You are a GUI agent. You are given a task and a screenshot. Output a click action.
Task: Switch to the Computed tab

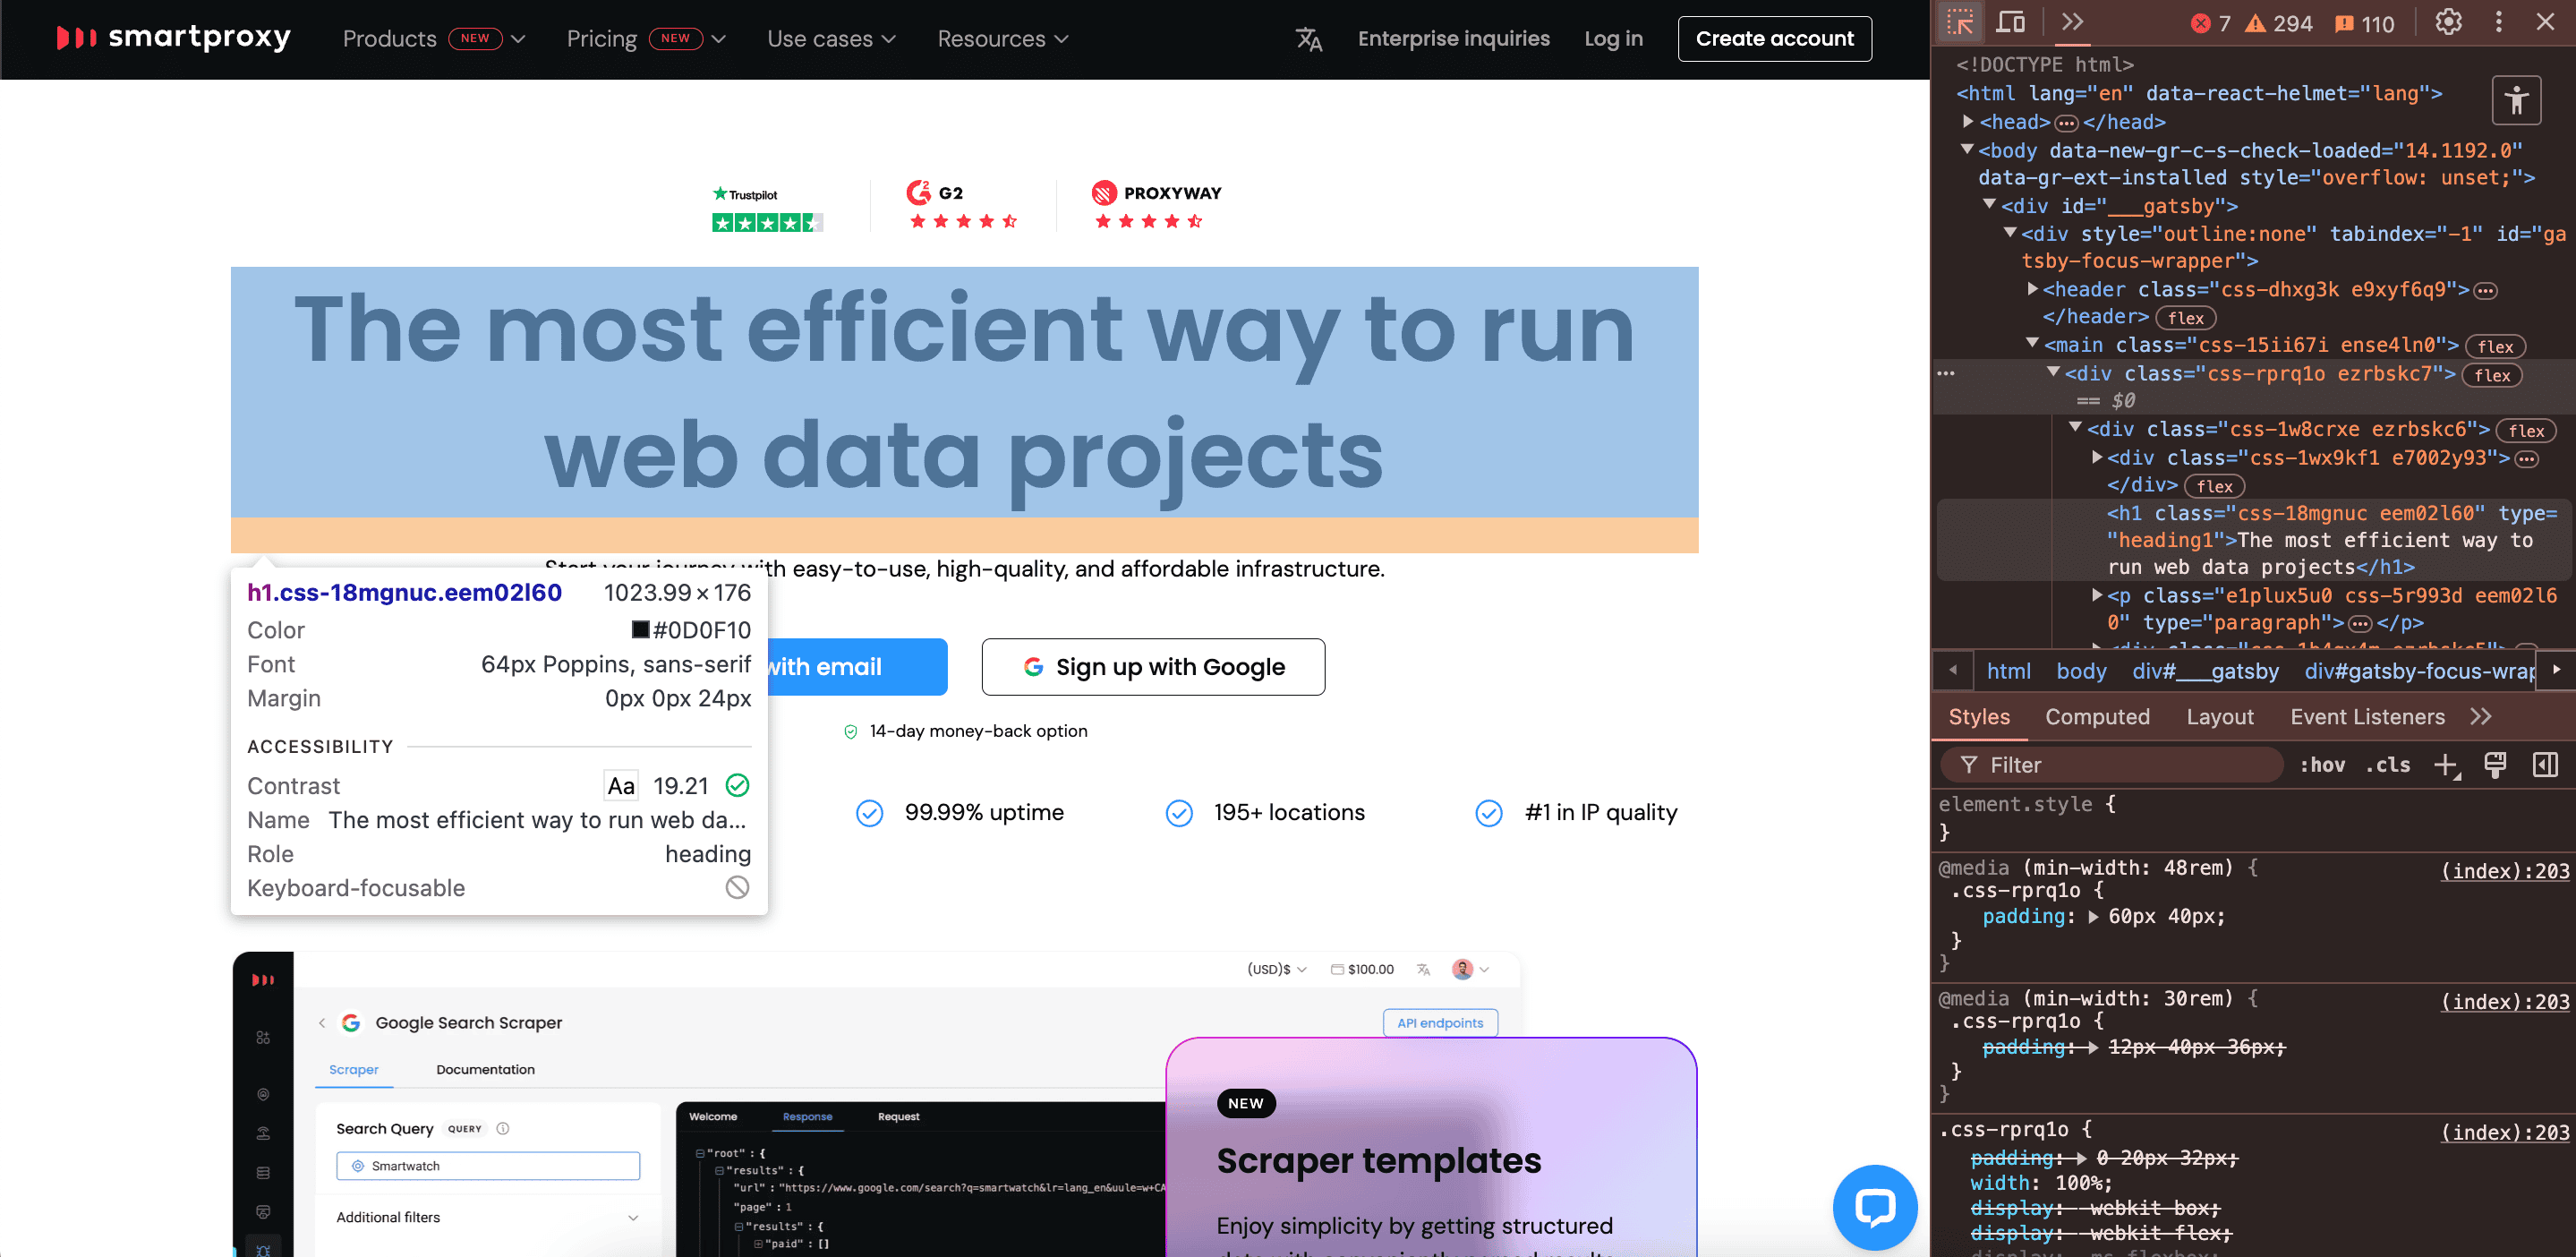tap(2097, 717)
